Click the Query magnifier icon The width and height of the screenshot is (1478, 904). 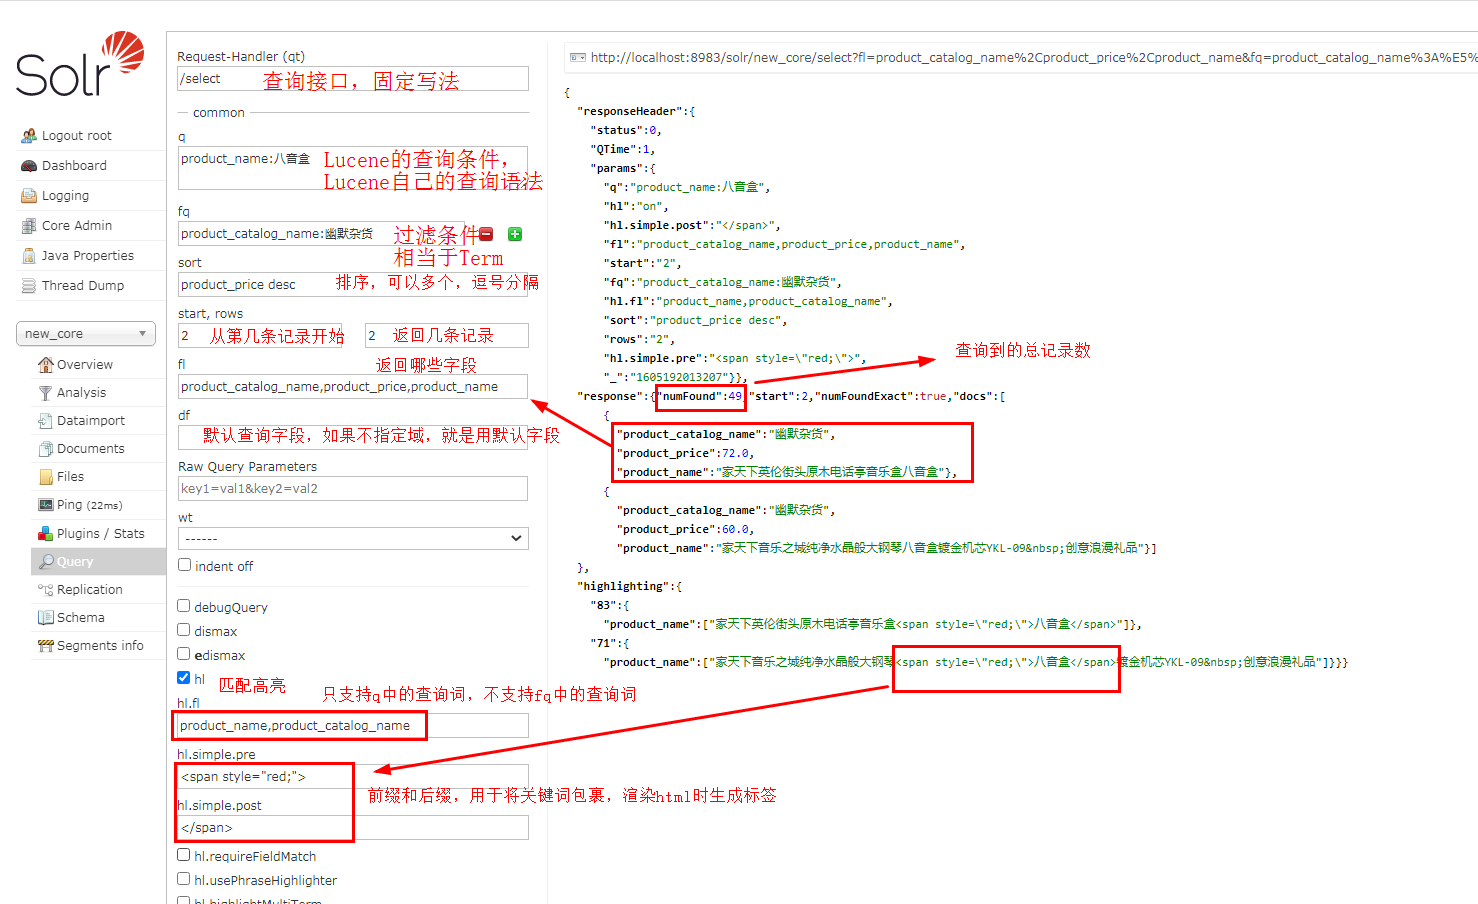pos(45,561)
